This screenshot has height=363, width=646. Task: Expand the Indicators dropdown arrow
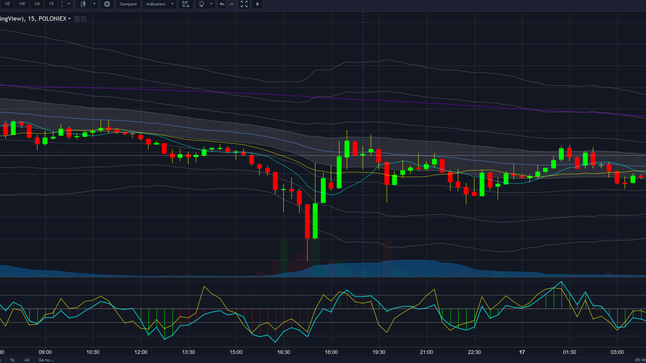click(172, 4)
